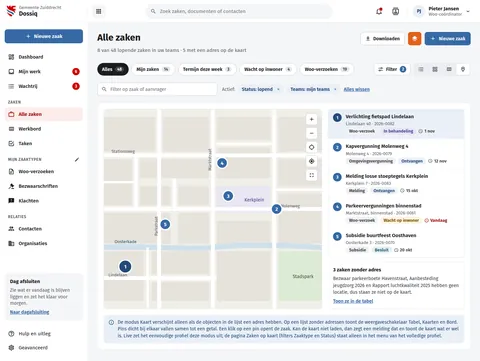Screen dimensions: 480x361
Task: Open Hulp en uitleg
Action: 44,334
